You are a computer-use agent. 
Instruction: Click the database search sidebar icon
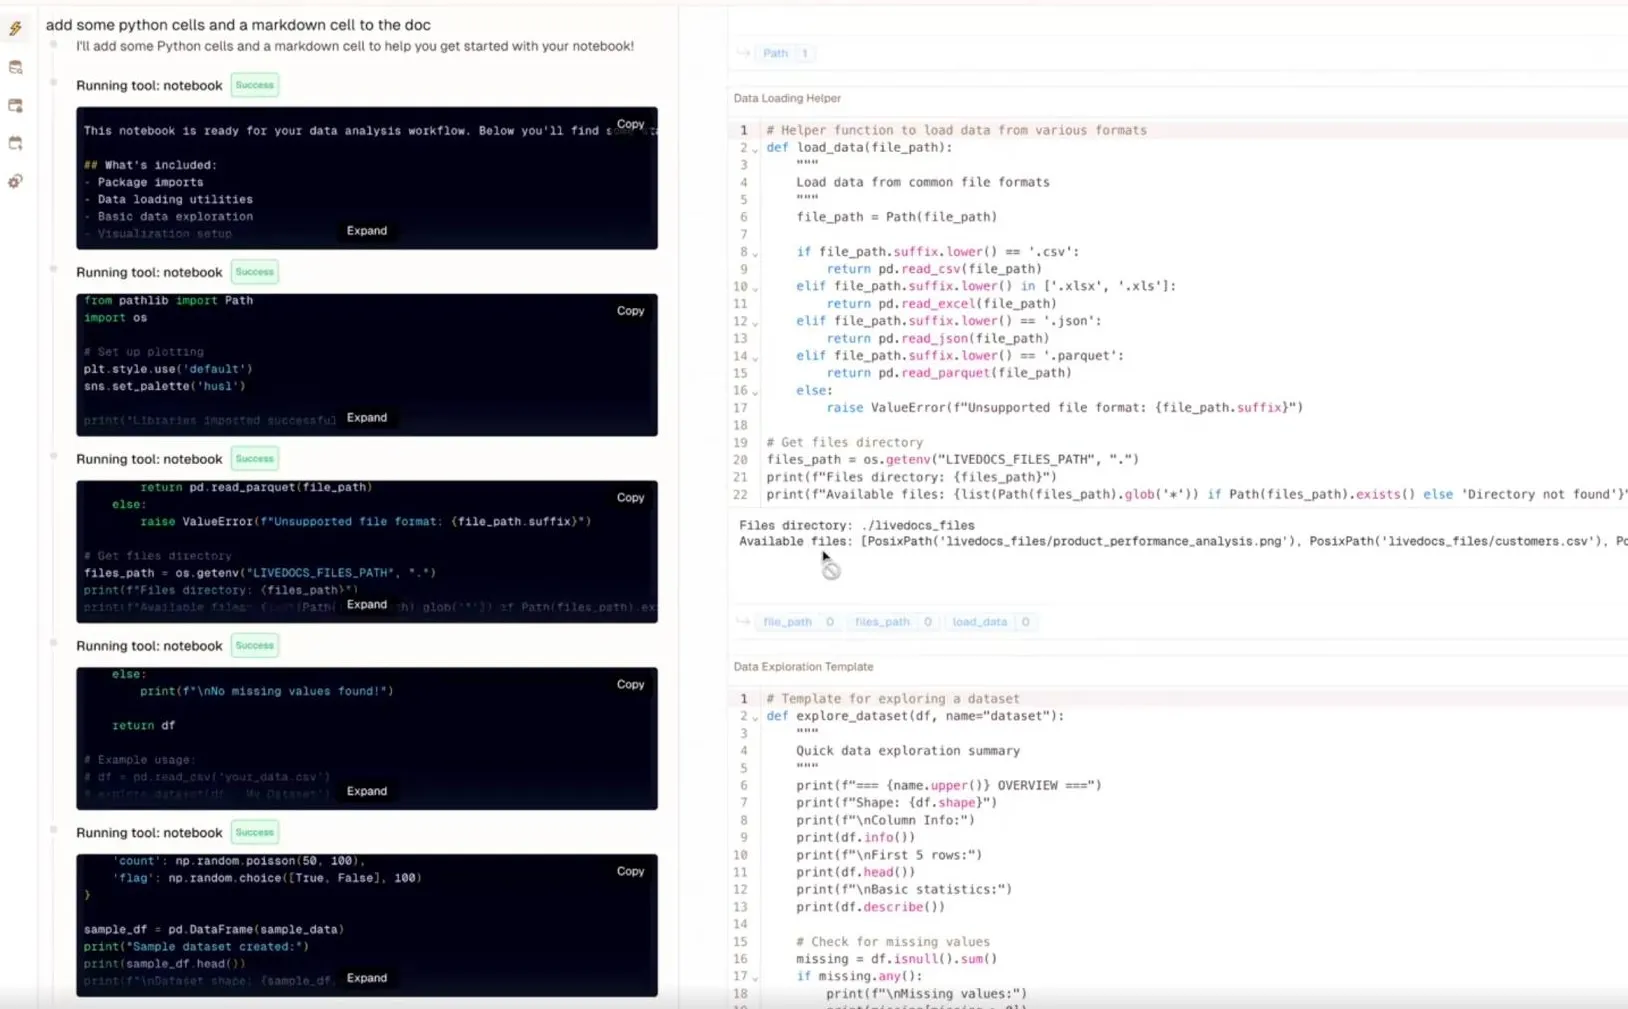point(15,67)
